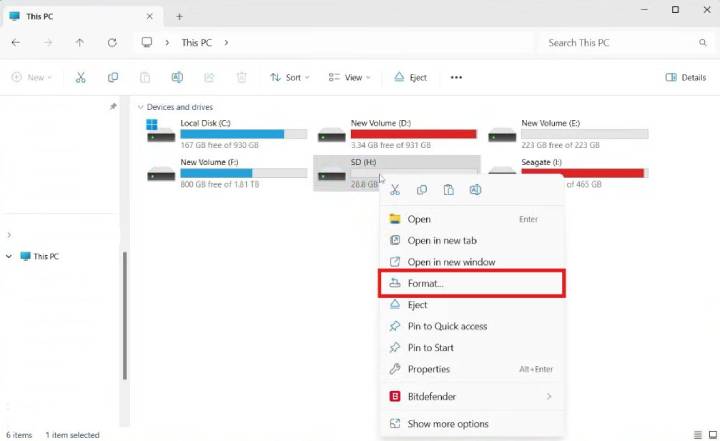Toggle the Details pane button
The image size is (720, 441).
(686, 77)
